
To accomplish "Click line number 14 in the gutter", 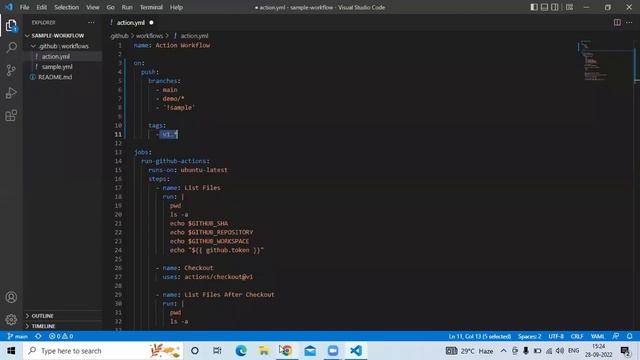I will [x=118, y=161].
